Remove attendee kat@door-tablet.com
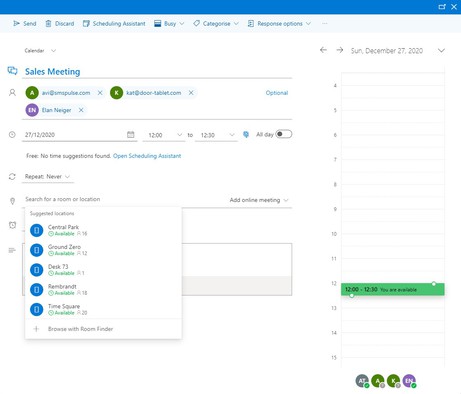The height and width of the screenshot is (394, 461). [x=191, y=93]
